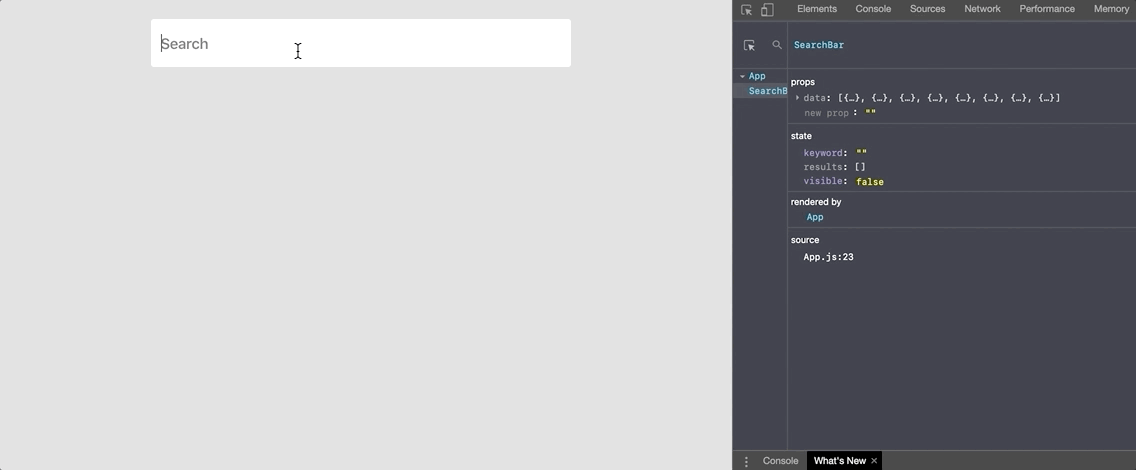The image size is (1136, 470).
Task: Collapse the App tree node
Action: coord(742,76)
